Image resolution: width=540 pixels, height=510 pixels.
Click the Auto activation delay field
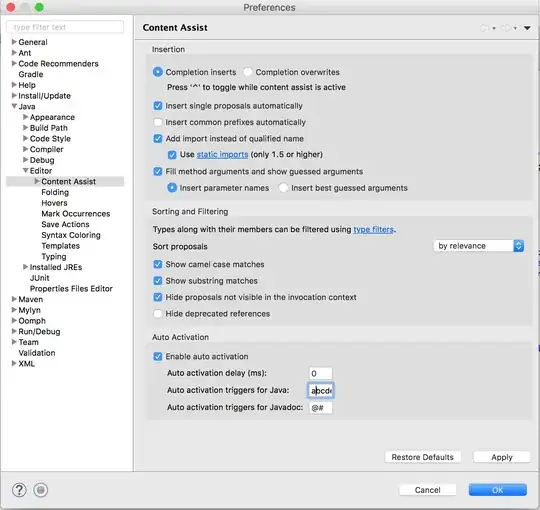pyautogui.click(x=321, y=373)
